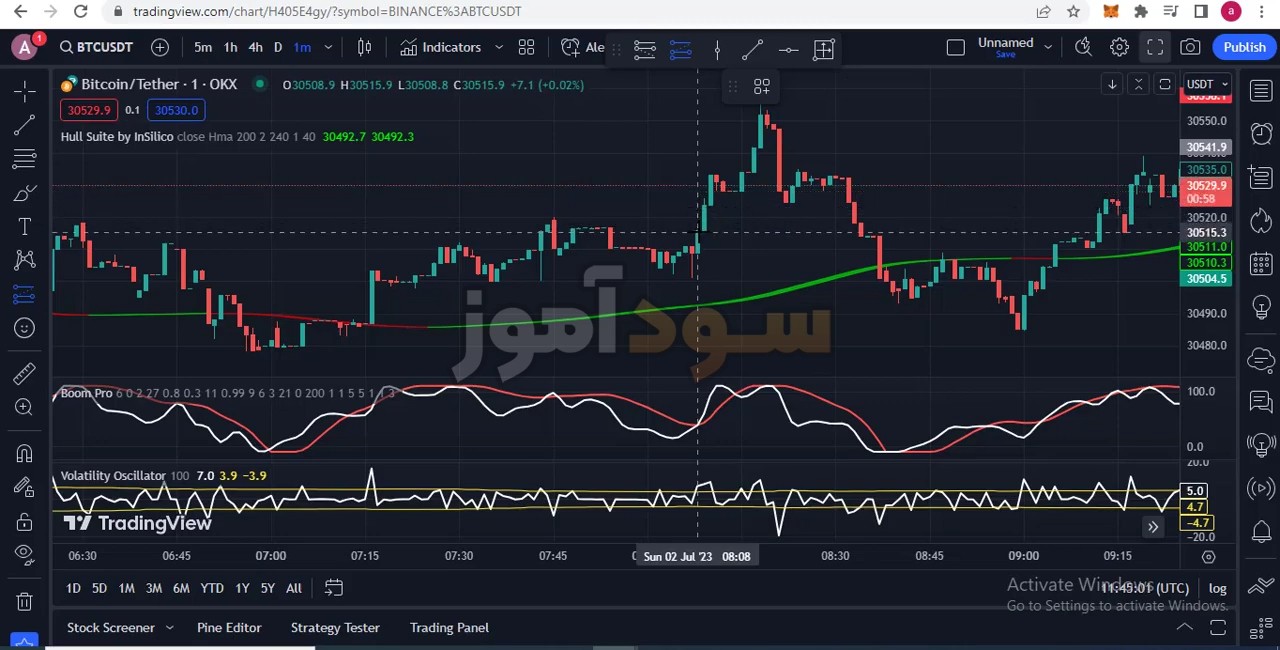Open the Indicators dialog
The image size is (1280, 650).
441,47
